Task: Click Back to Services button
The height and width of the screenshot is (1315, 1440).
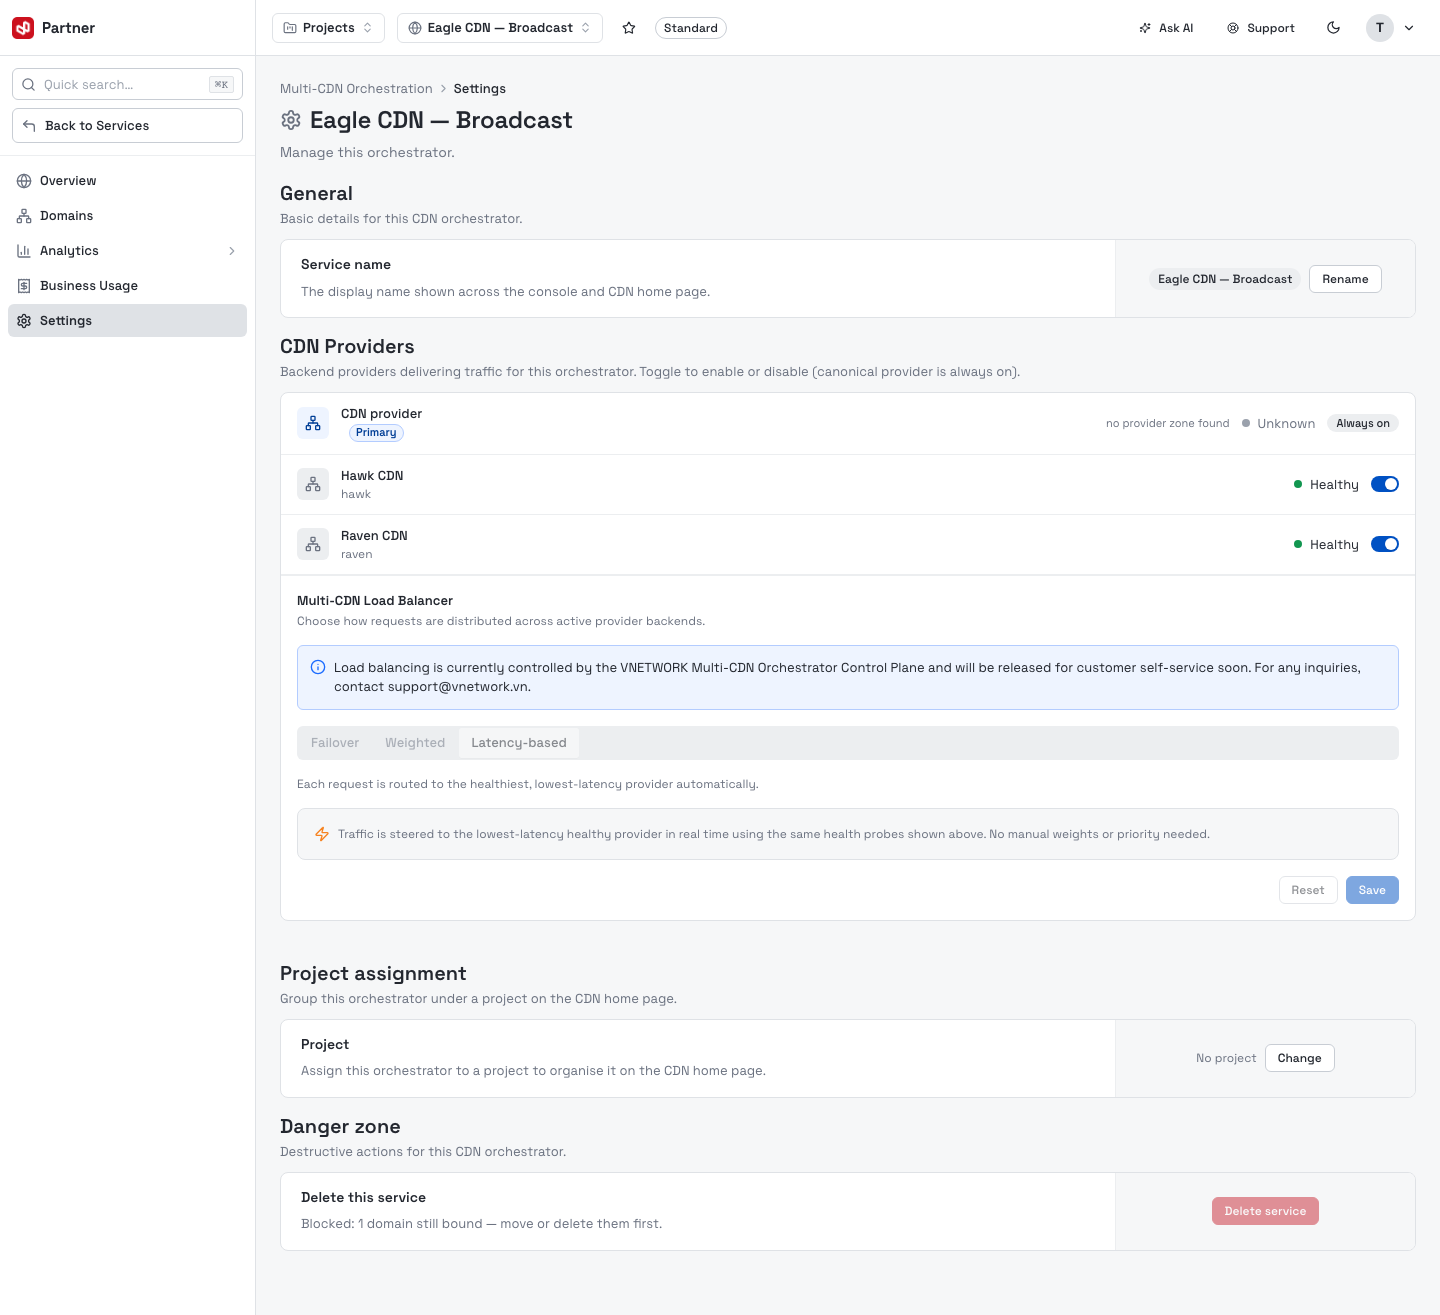Action: point(127,126)
